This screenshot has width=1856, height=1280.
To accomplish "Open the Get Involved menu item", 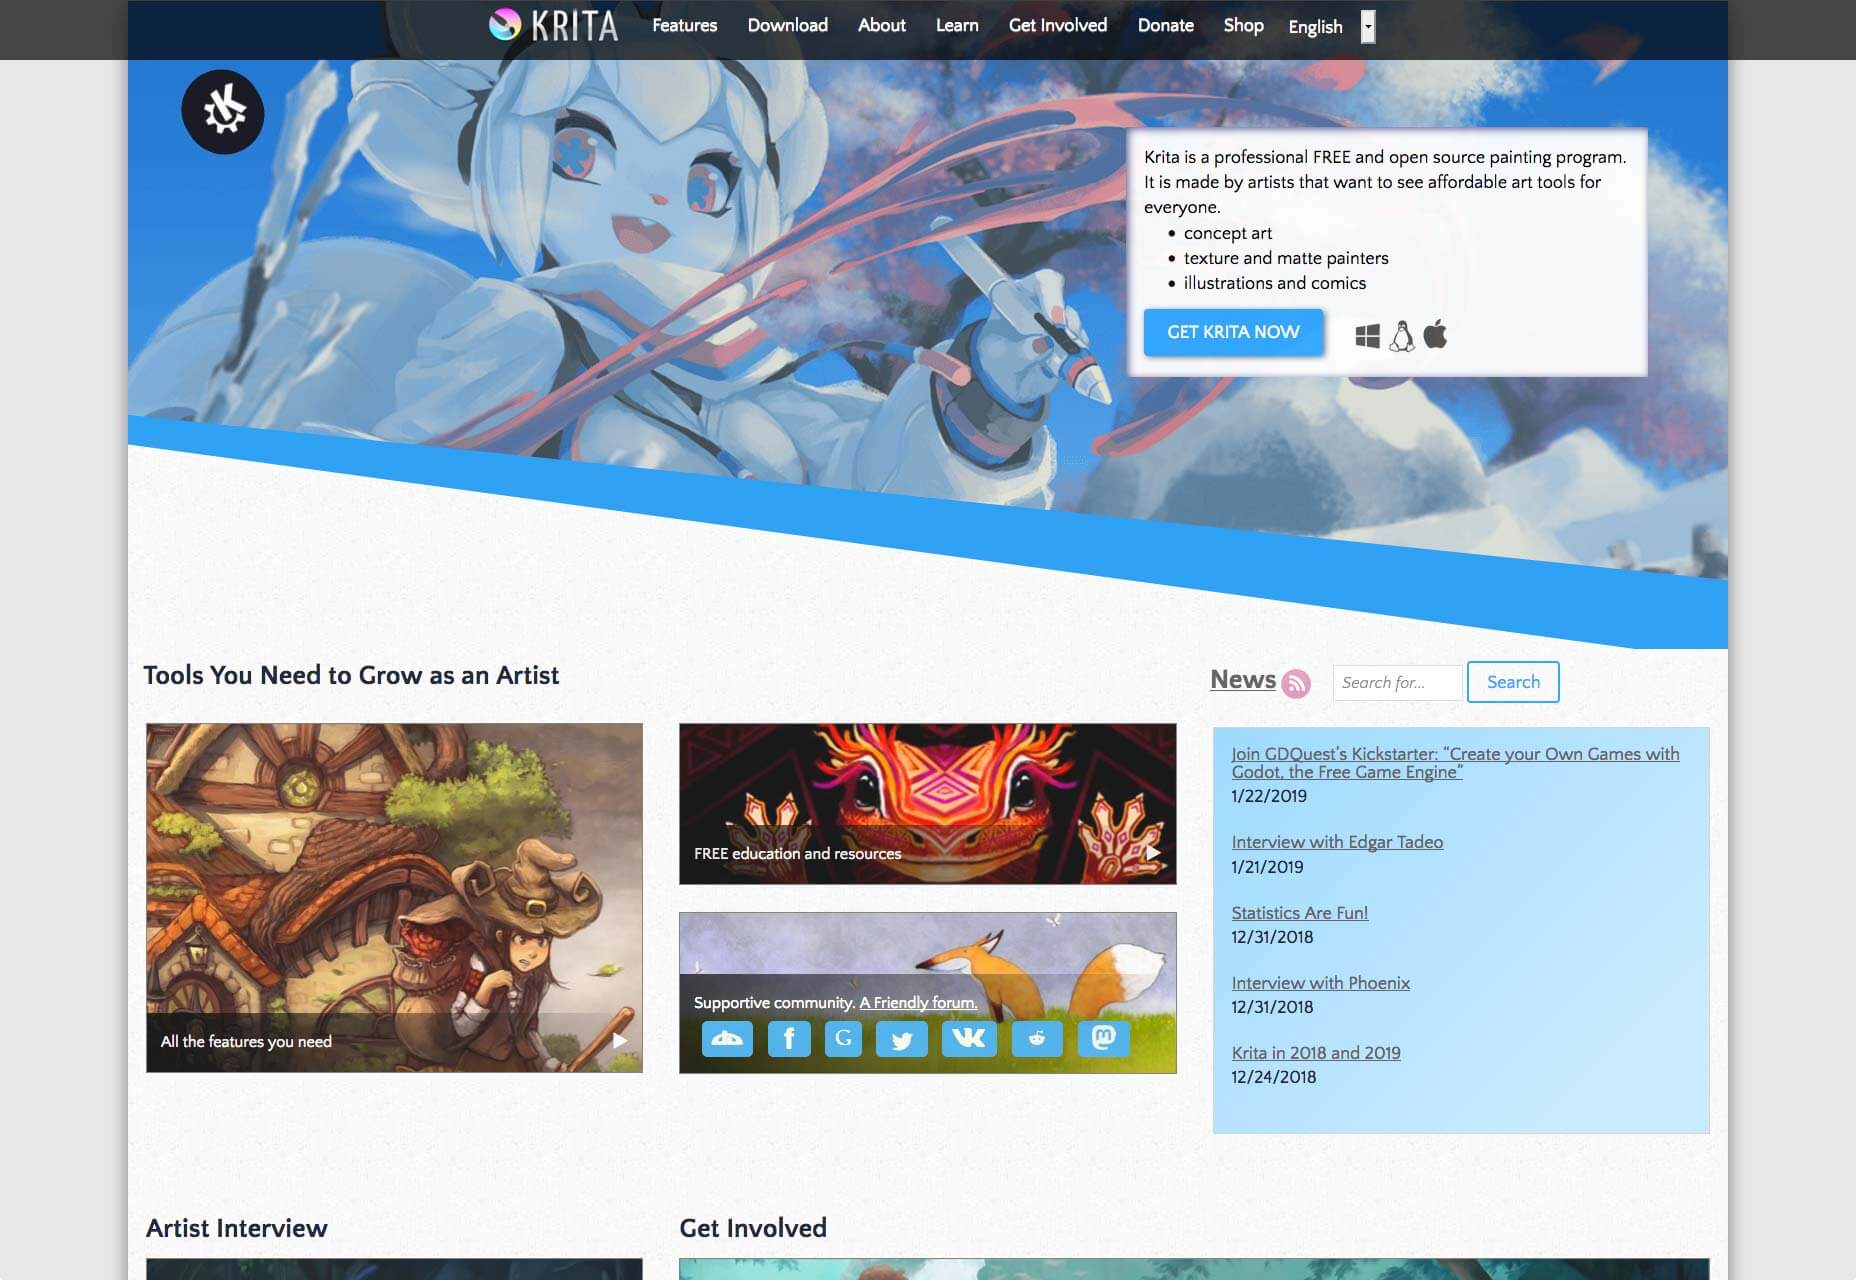I will pyautogui.click(x=1058, y=25).
